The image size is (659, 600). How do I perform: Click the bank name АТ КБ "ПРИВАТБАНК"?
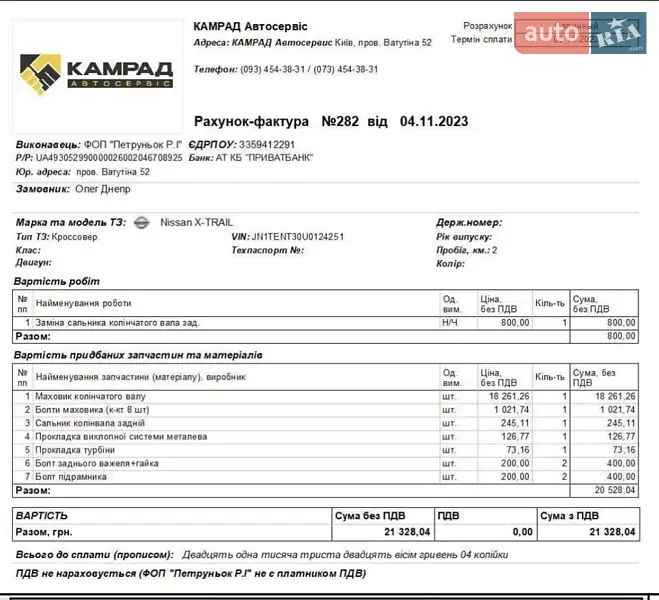pos(265,158)
